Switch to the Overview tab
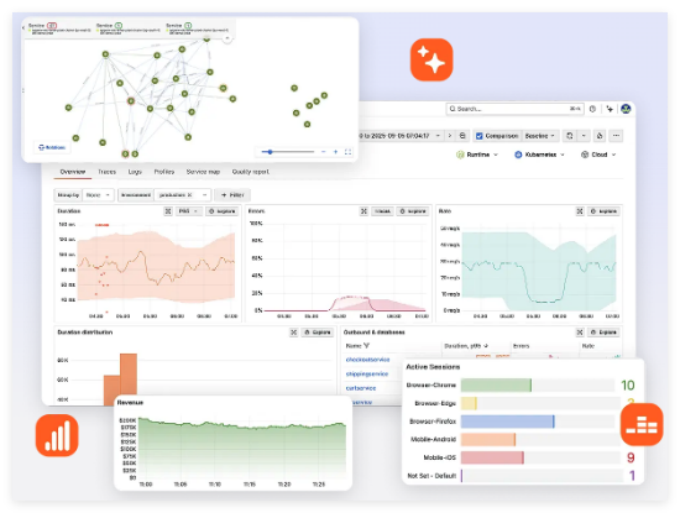This screenshot has width=681, height=514. coord(73,172)
